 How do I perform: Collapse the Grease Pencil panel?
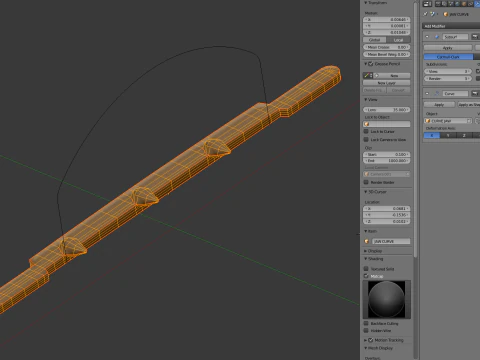pos(366,64)
